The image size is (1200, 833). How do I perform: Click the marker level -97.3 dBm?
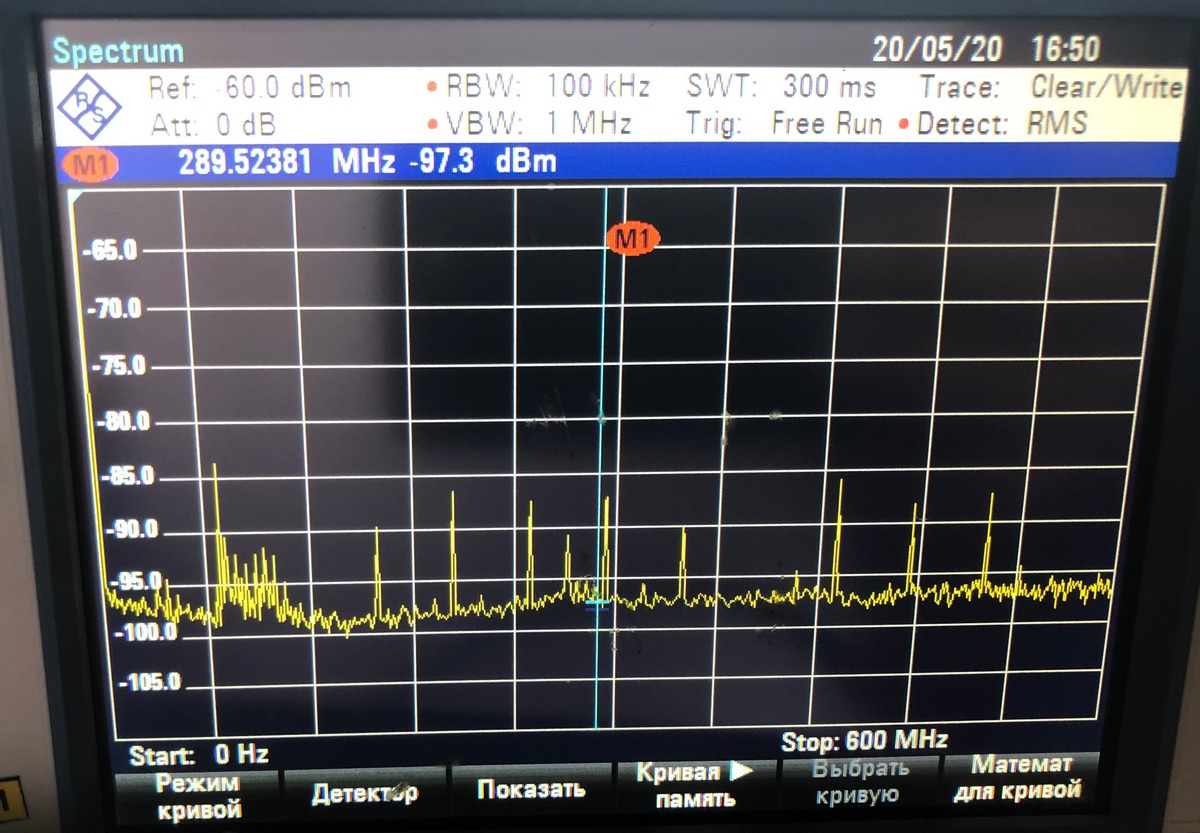tap(483, 163)
